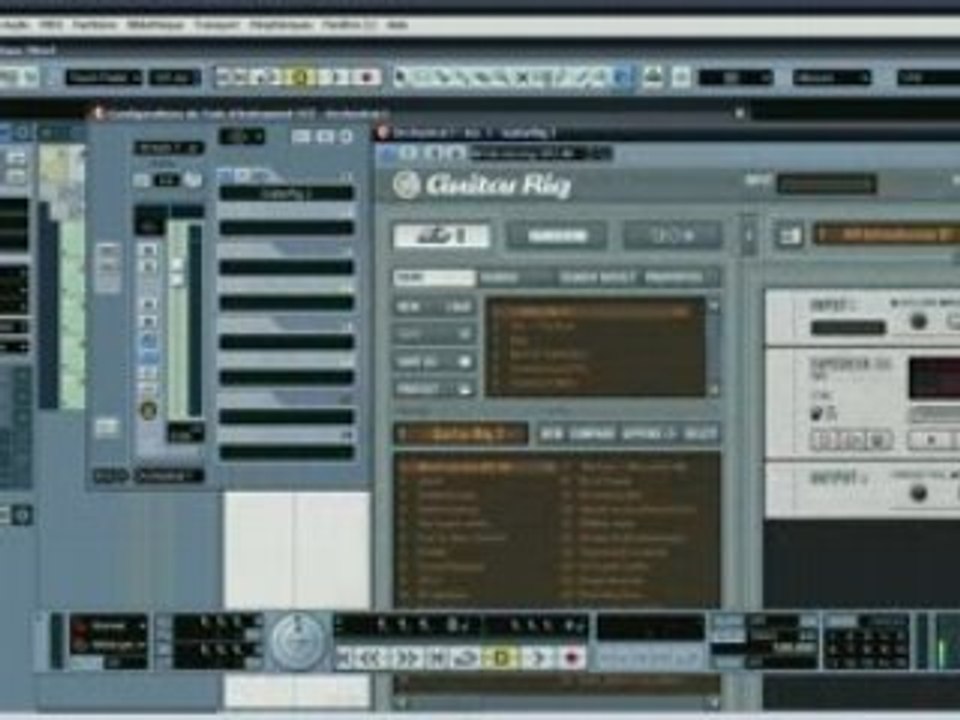
Task: Switch to the Bank tab in Guitar Rig
Action: coord(434,278)
